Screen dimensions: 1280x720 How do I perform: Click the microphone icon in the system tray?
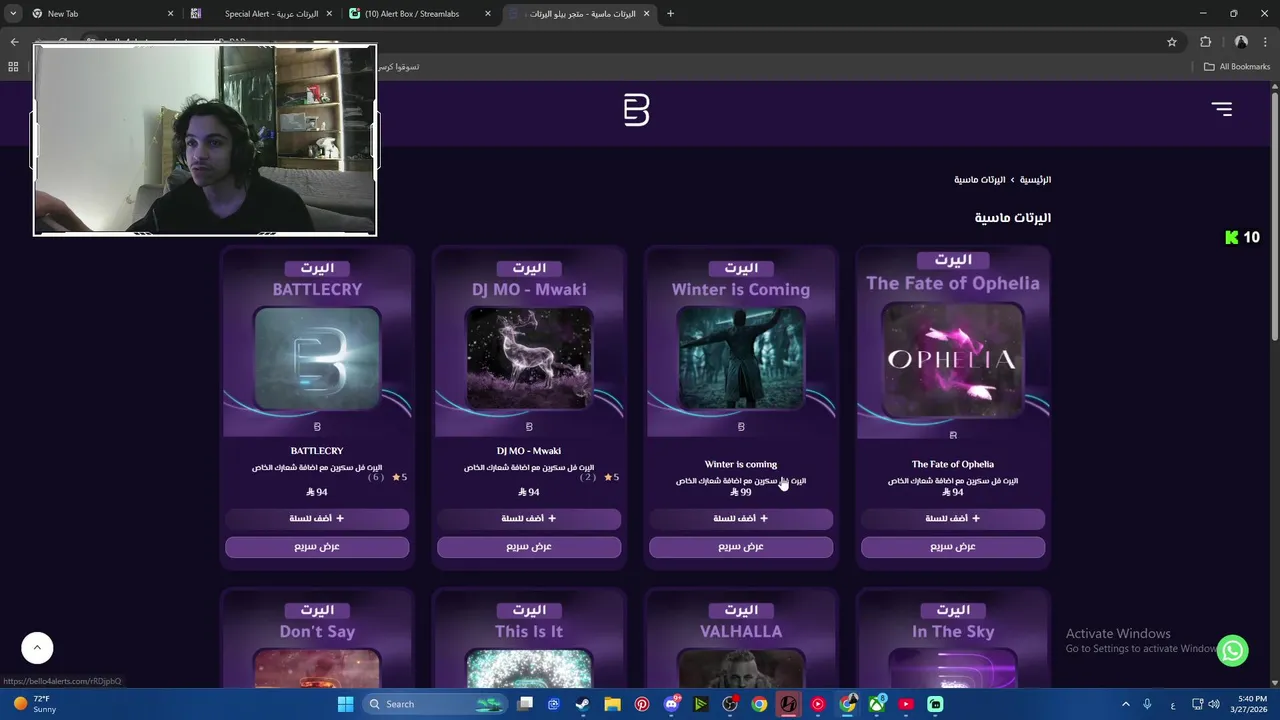[1147, 704]
